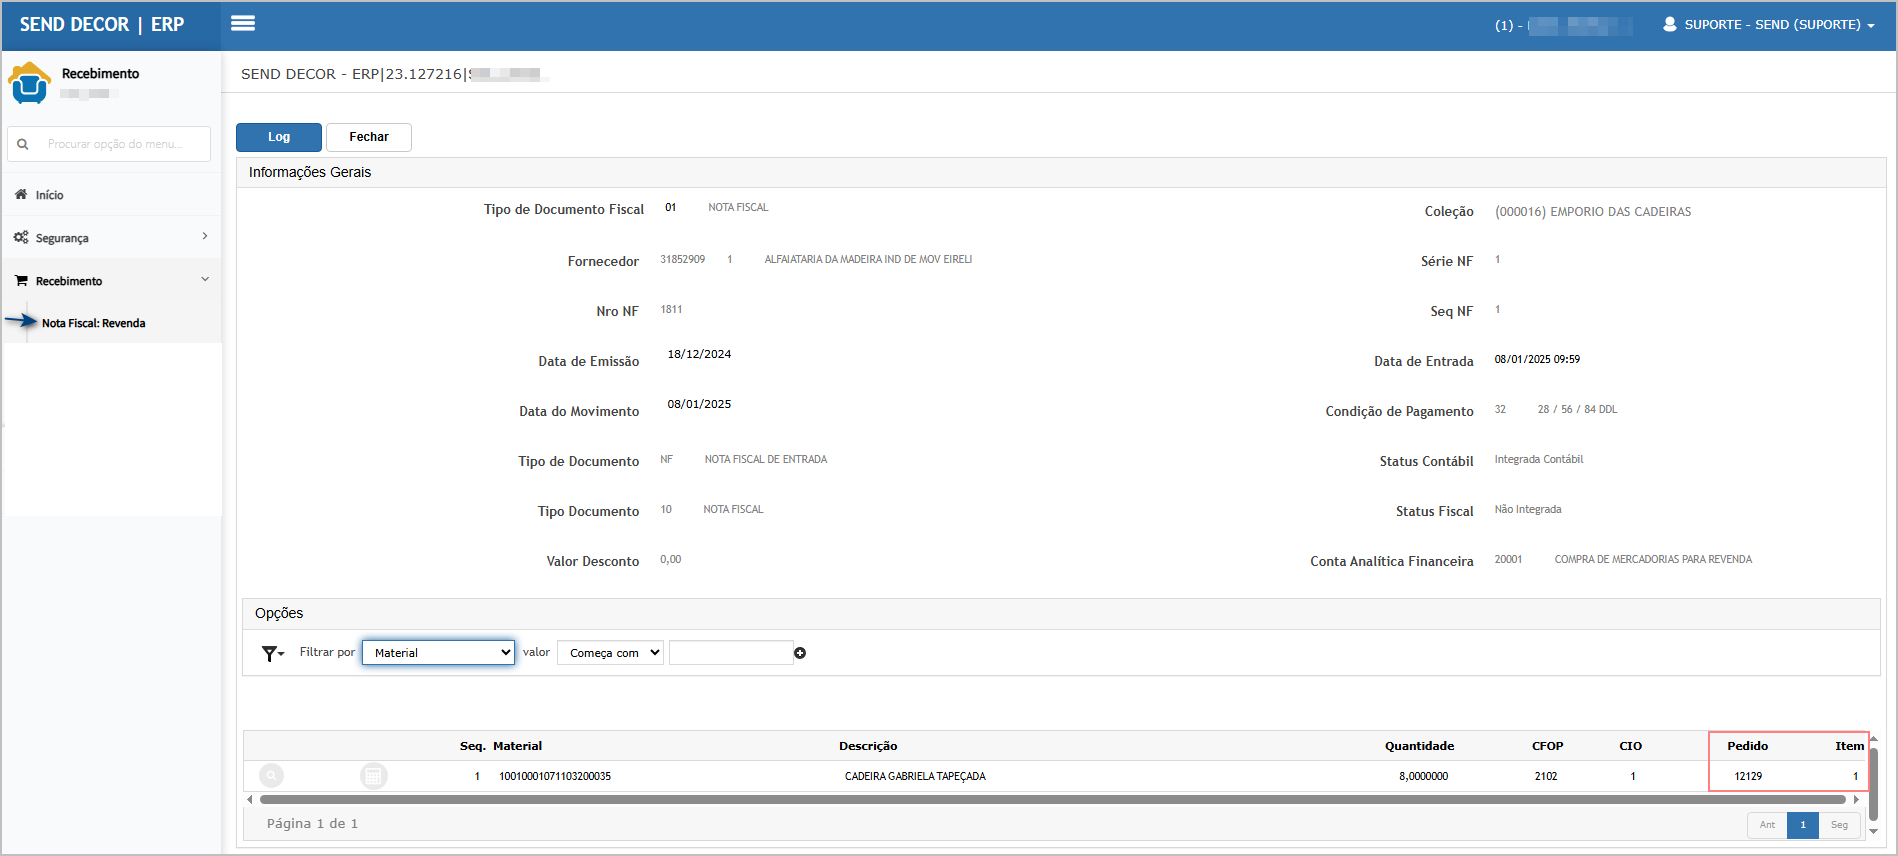1898x856 pixels.
Task: Open the filter funnel options icon
Action: coord(272,653)
